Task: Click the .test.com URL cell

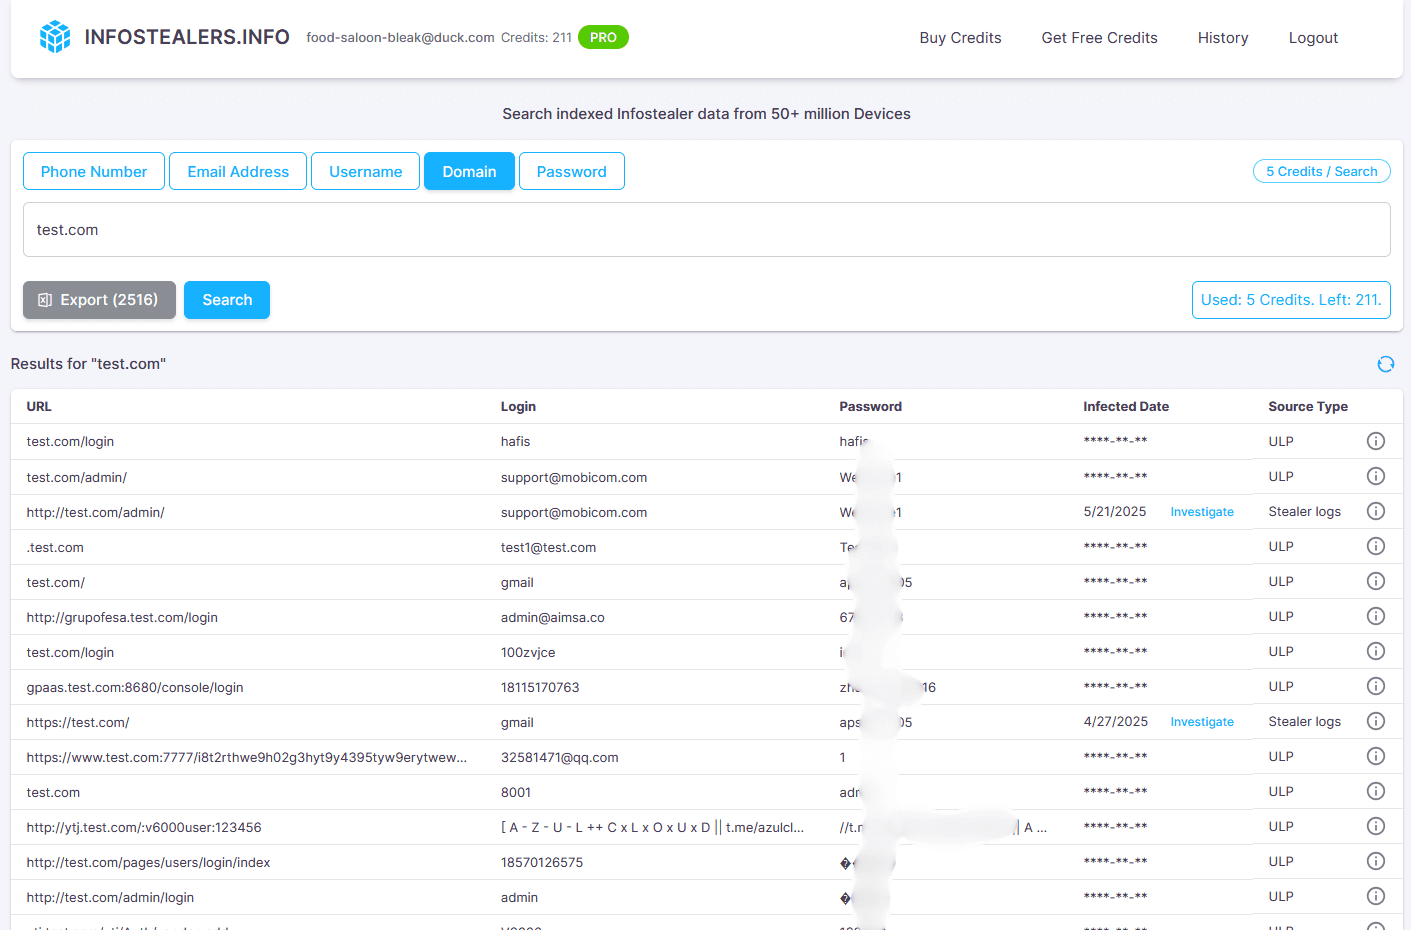Action: [x=55, y=547]
